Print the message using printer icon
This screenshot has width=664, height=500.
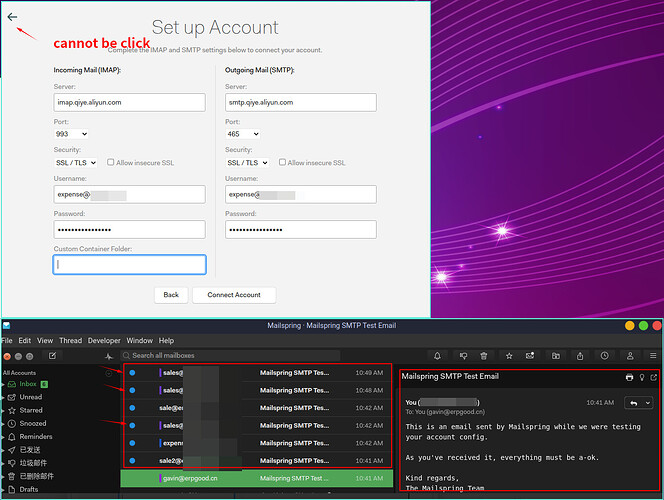pos(629,377)
